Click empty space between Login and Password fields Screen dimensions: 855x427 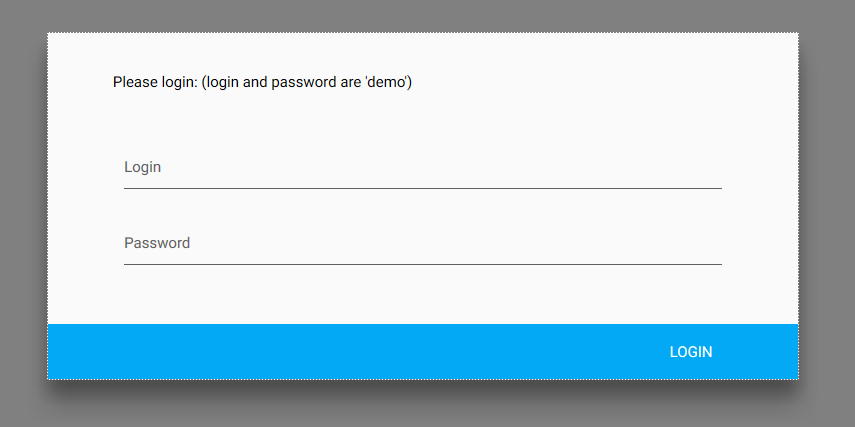420,211
